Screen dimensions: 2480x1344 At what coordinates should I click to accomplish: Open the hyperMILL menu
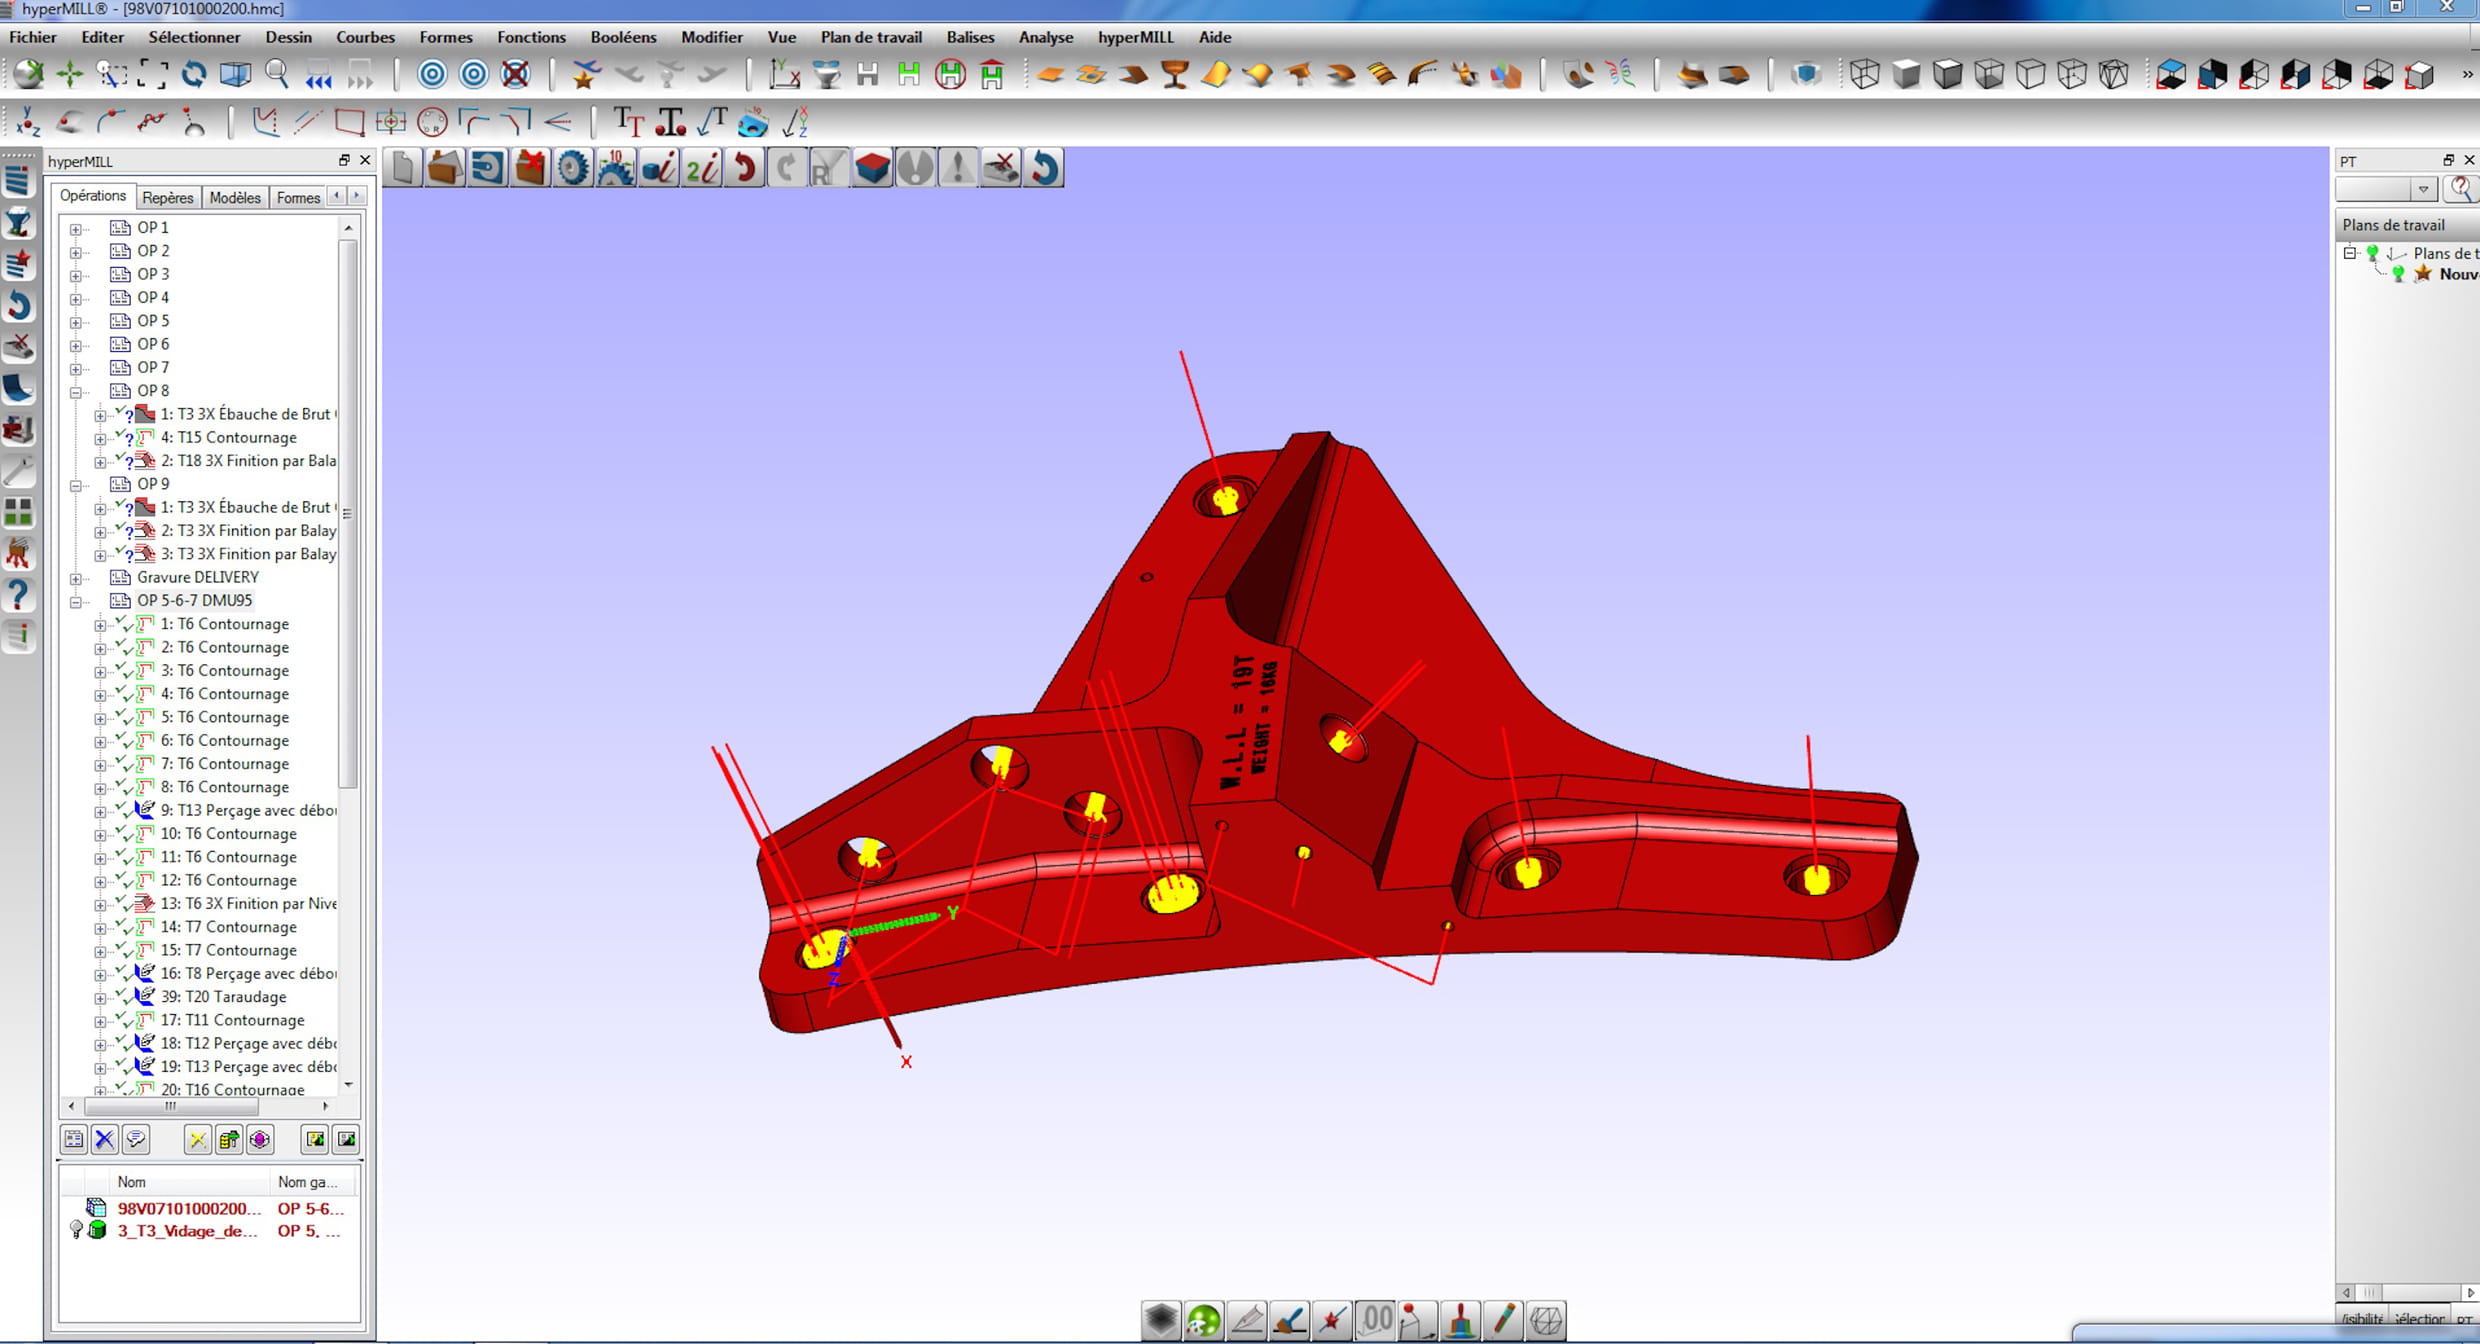point(1135,37)
